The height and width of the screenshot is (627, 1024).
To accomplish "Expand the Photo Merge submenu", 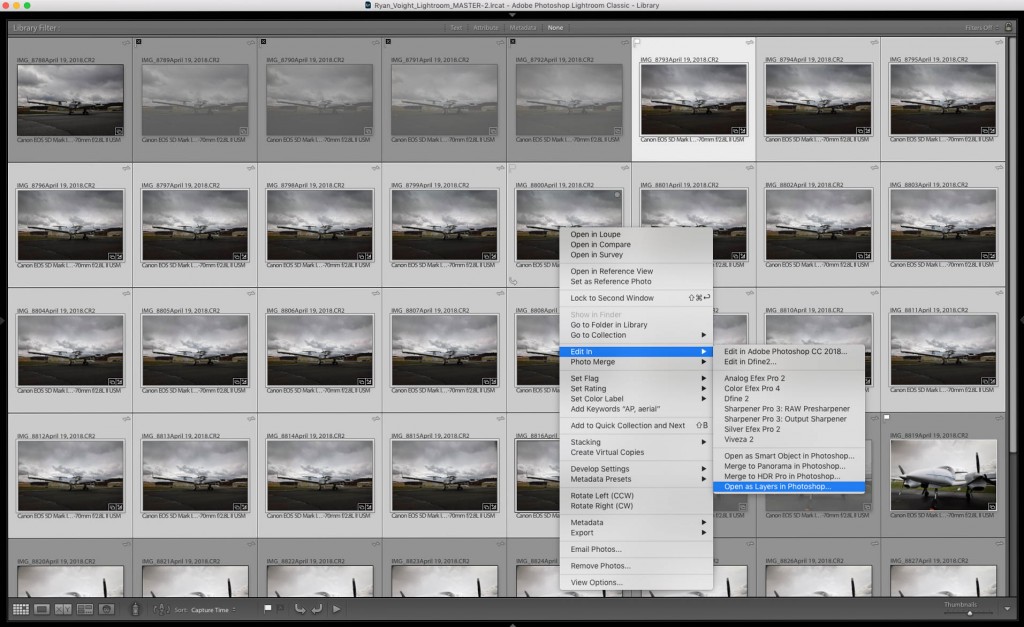I will click(636, 362).
